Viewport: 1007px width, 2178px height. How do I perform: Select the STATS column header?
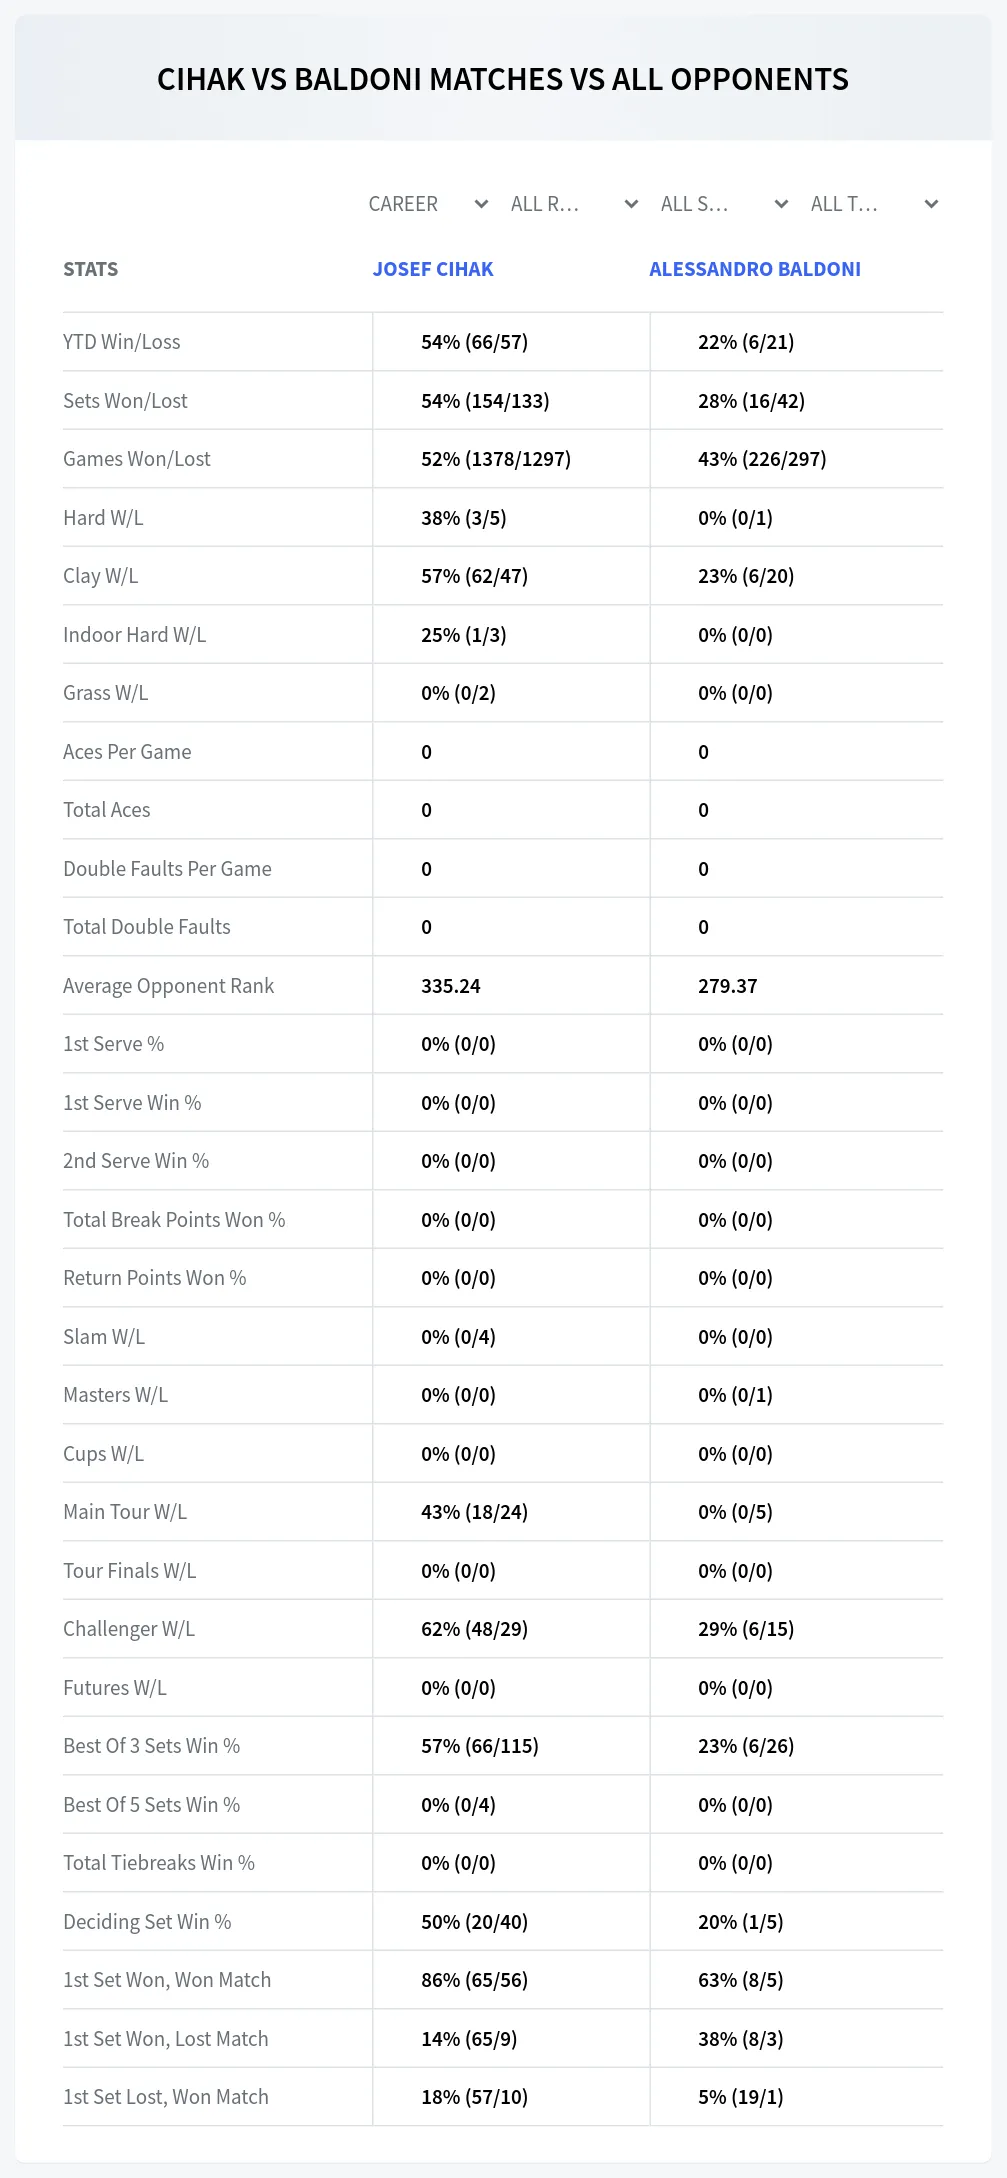click(91, 269)
